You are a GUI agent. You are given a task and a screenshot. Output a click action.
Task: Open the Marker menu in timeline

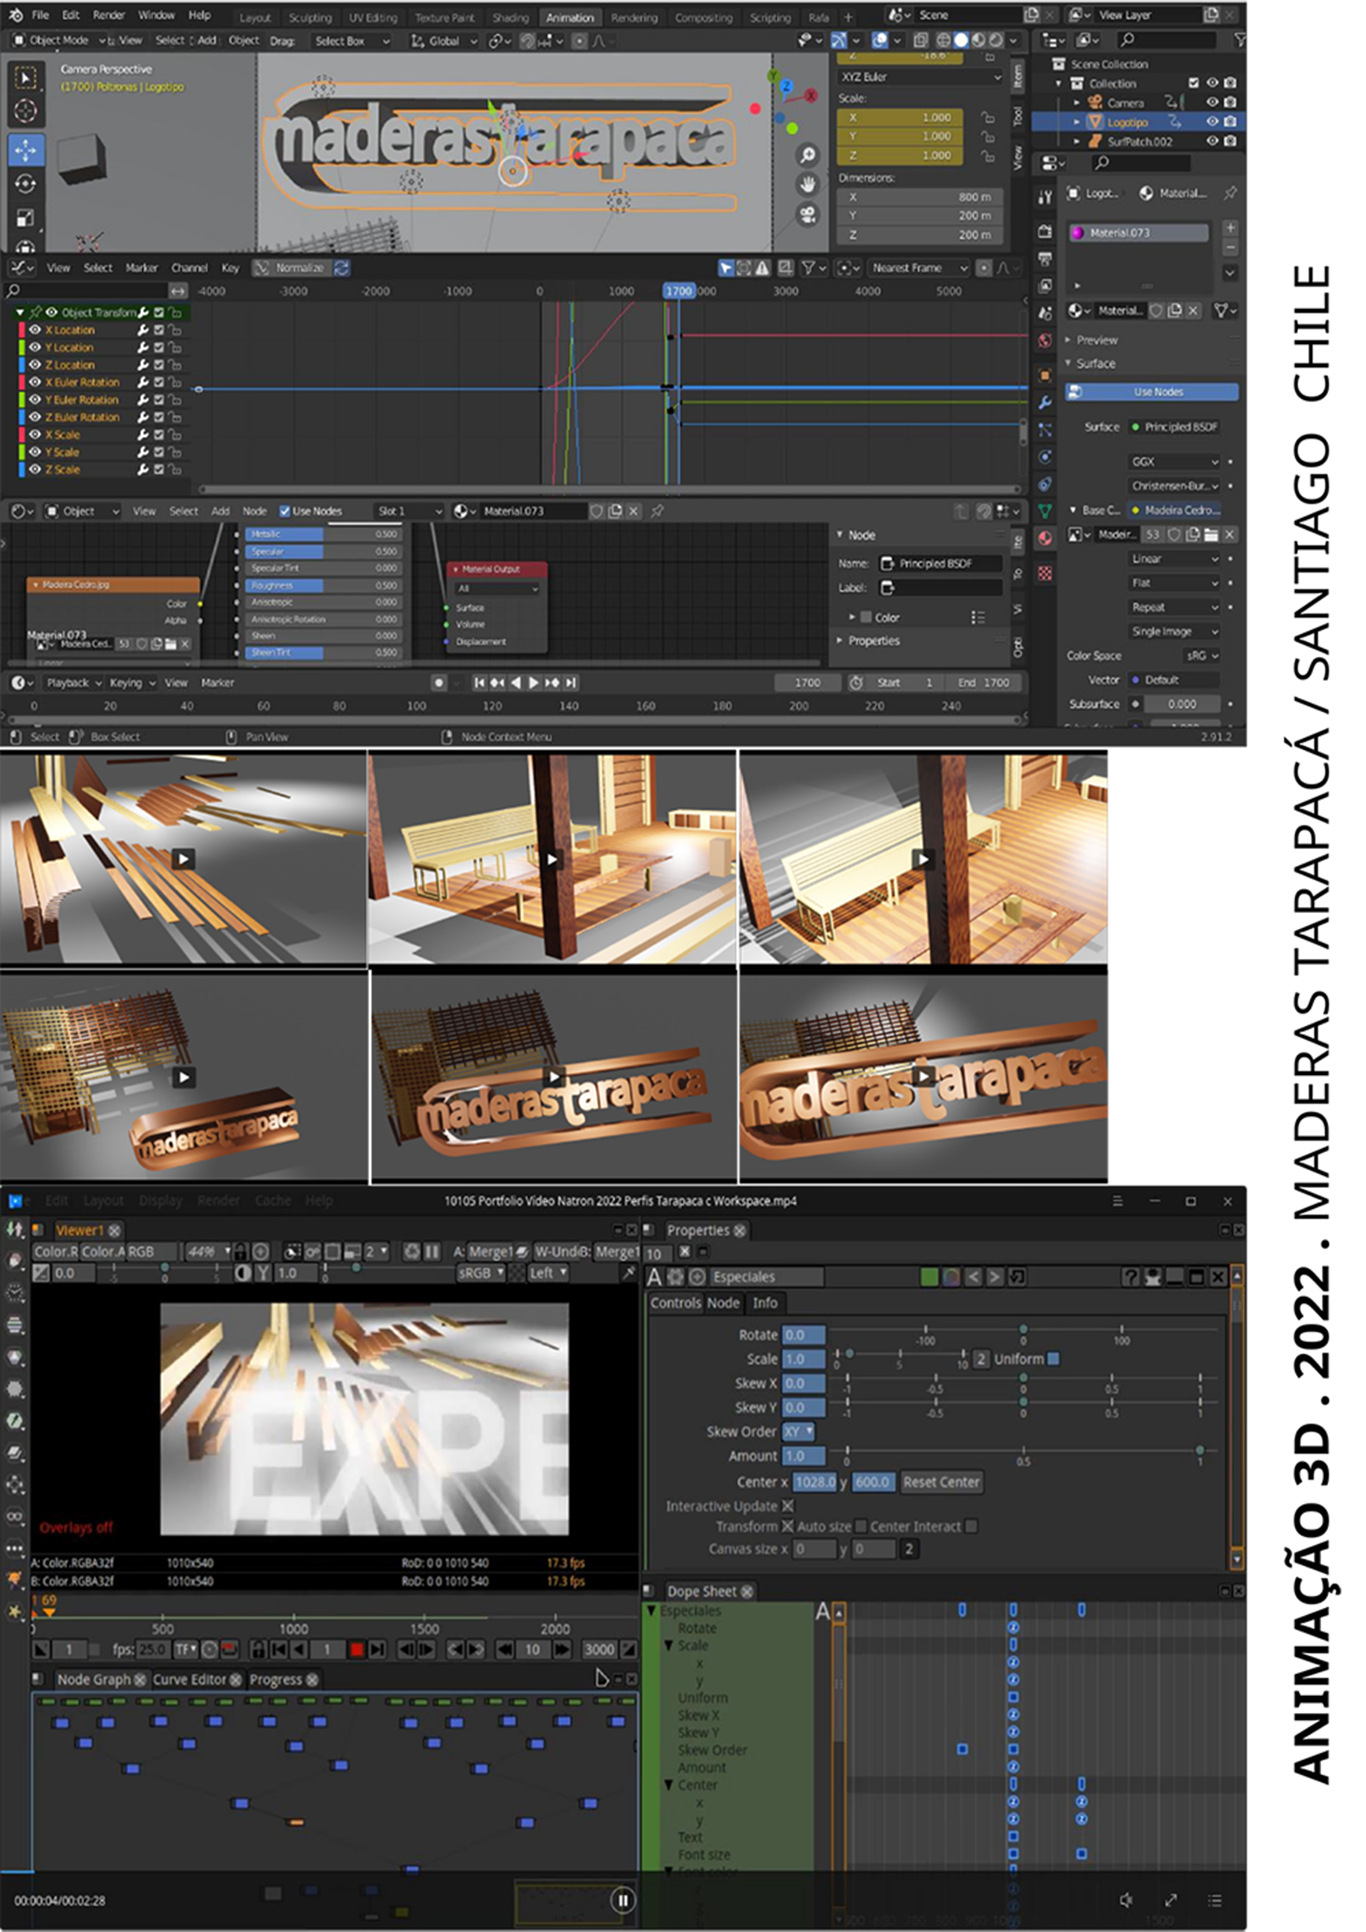pyautogui.click(x=217, y=683)
